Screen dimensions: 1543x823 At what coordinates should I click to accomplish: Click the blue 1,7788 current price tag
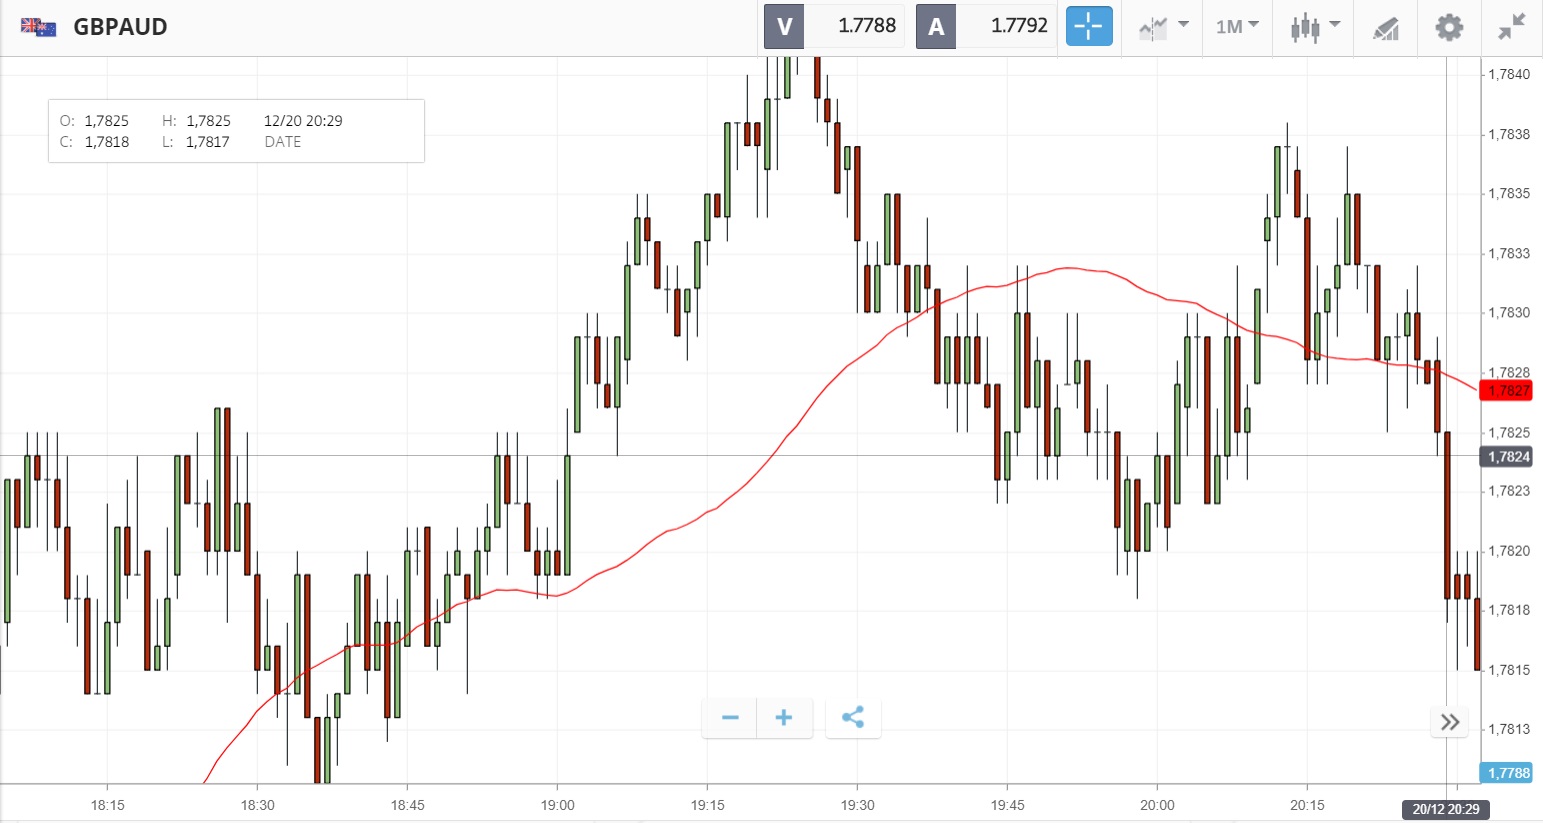click(1507, 773)
